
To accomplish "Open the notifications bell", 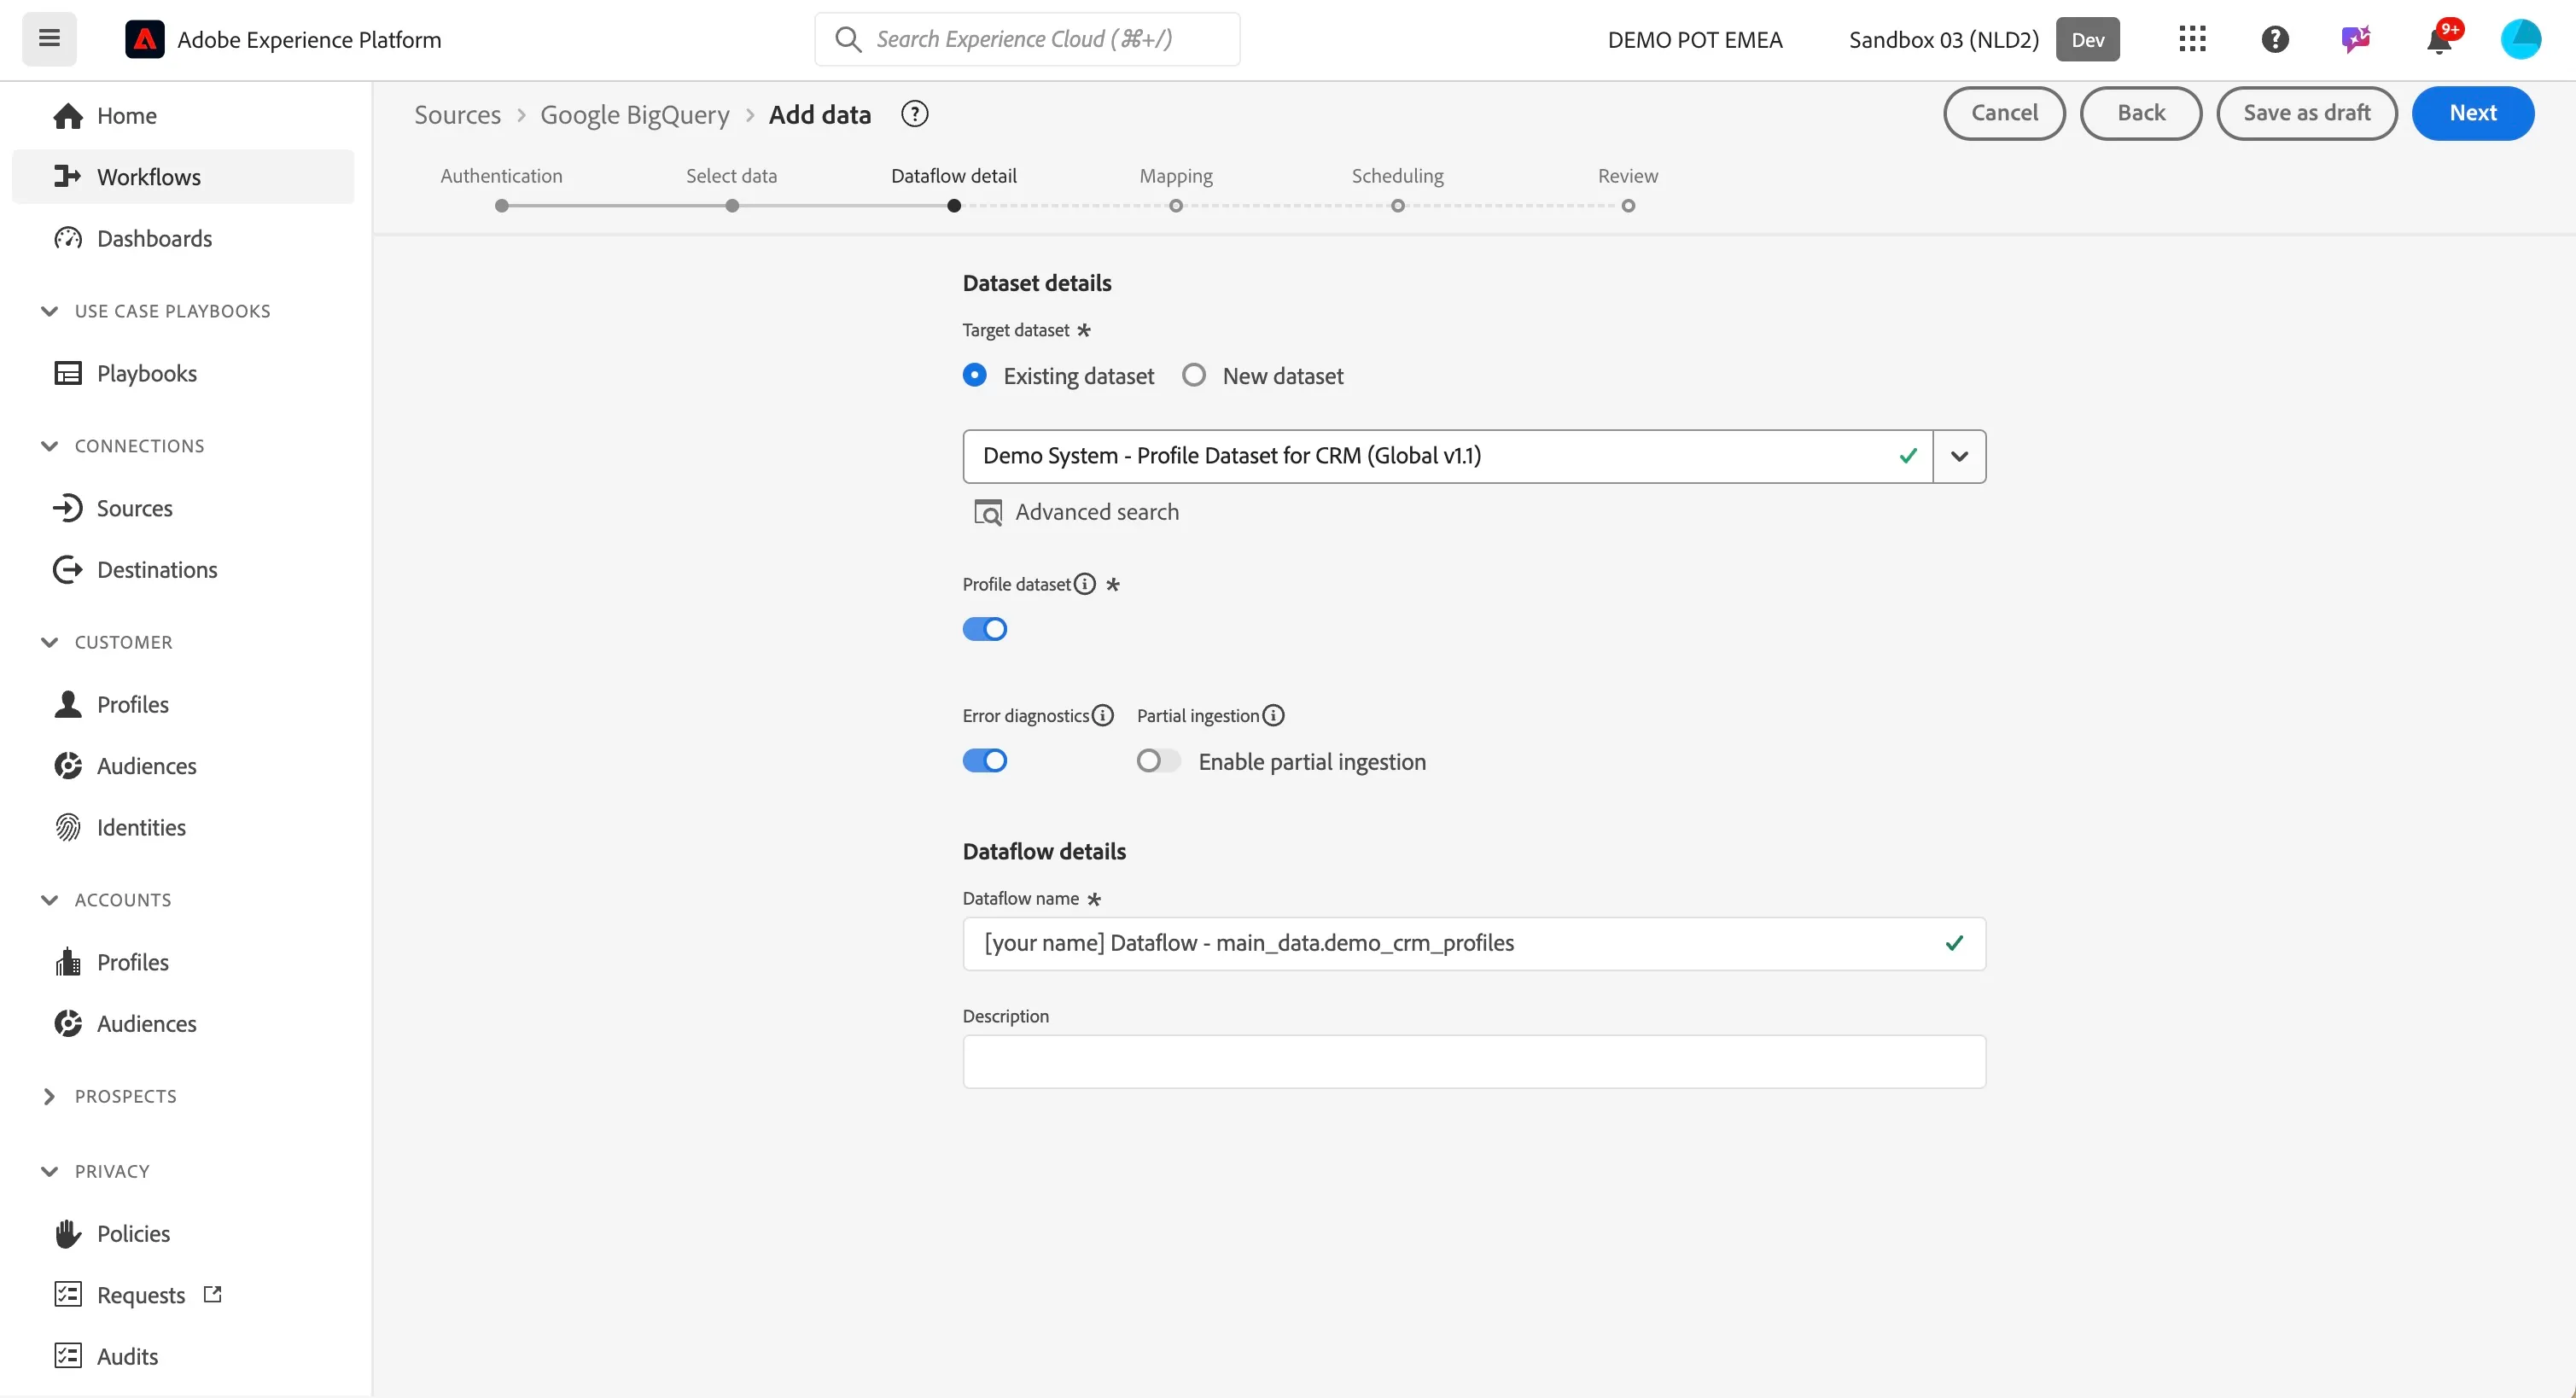I will pyautogui.click(x=2440, y=39).
